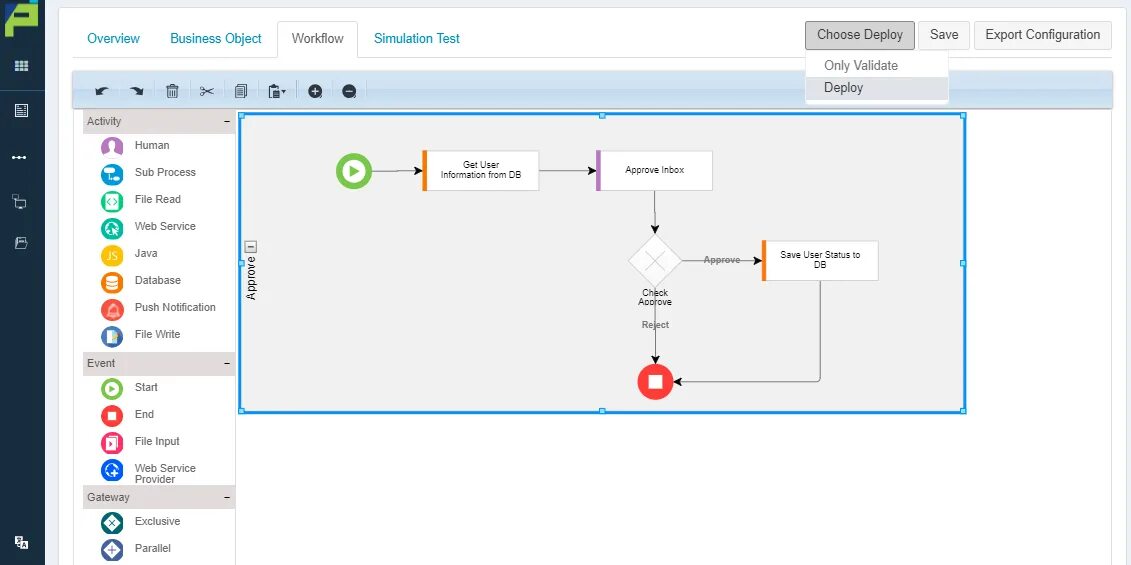Click the Approve flow label
Image resolution: width=1131 pixels, height=565 pixels.
click(721, 260)
